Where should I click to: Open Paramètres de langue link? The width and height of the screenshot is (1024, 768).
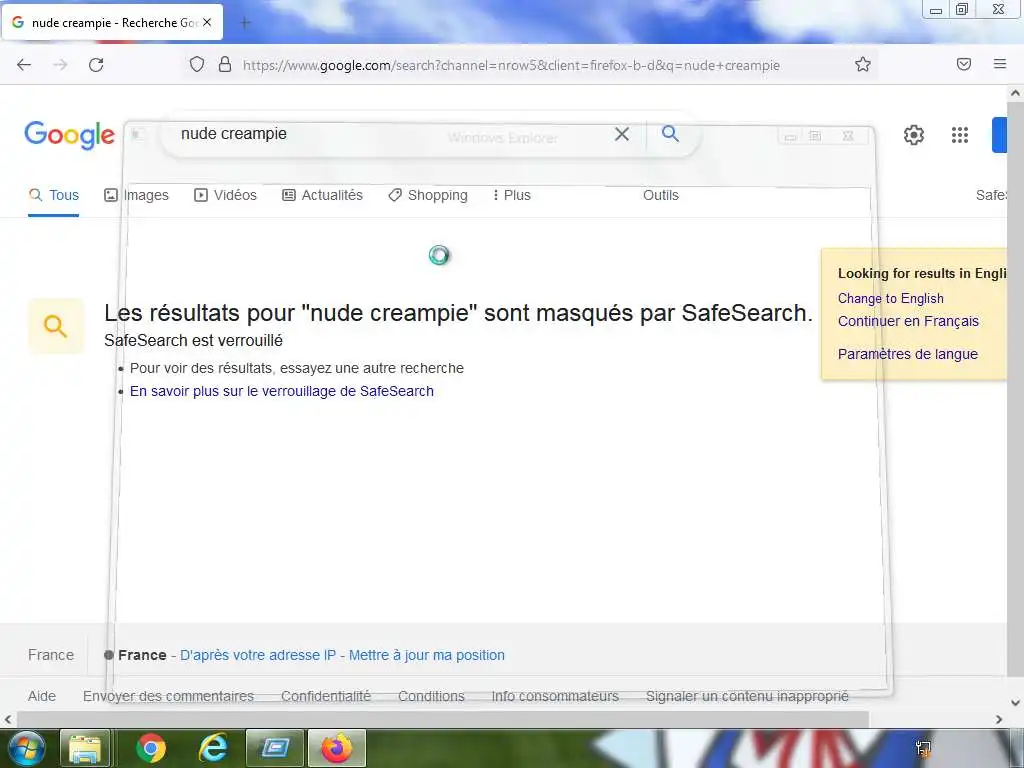pos(908,354)
